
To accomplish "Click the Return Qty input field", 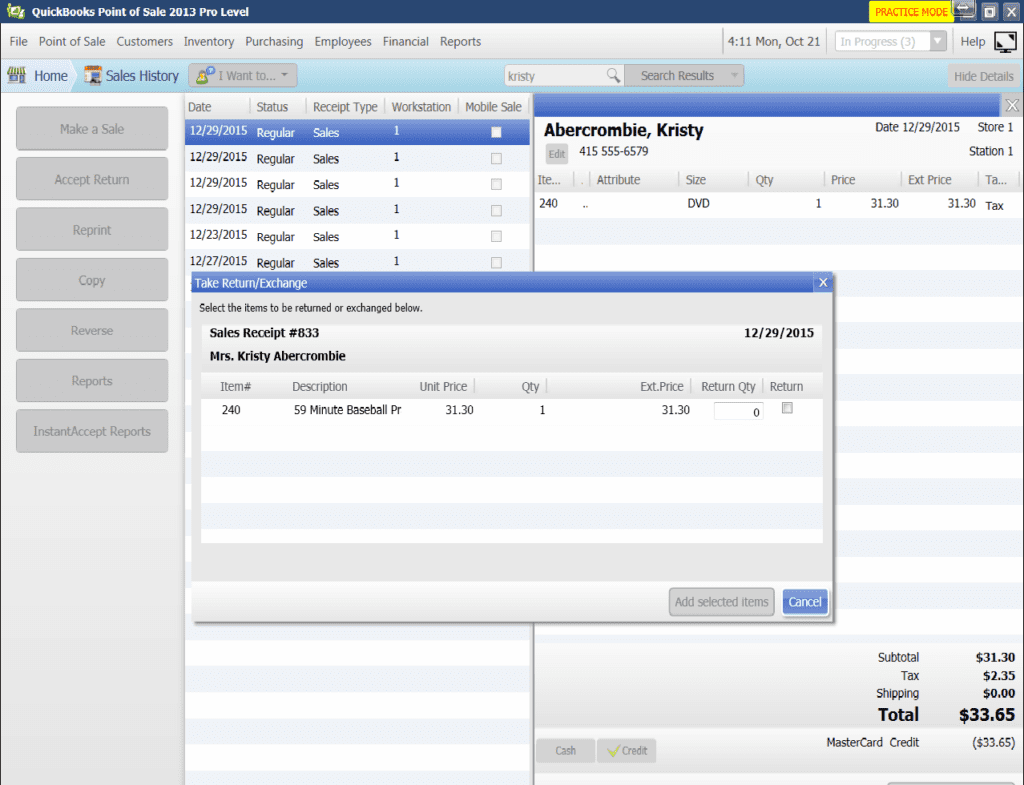I will tap(738, 411).
